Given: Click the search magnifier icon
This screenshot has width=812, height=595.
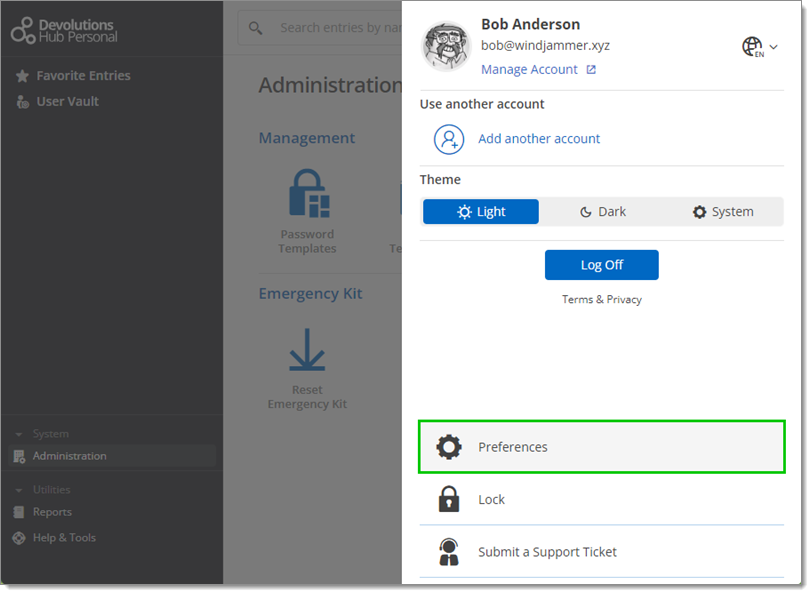Looking at the screenshot, I should point(255,28).
